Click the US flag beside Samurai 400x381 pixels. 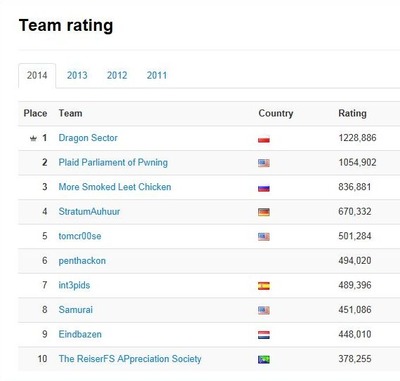[264, 310]
